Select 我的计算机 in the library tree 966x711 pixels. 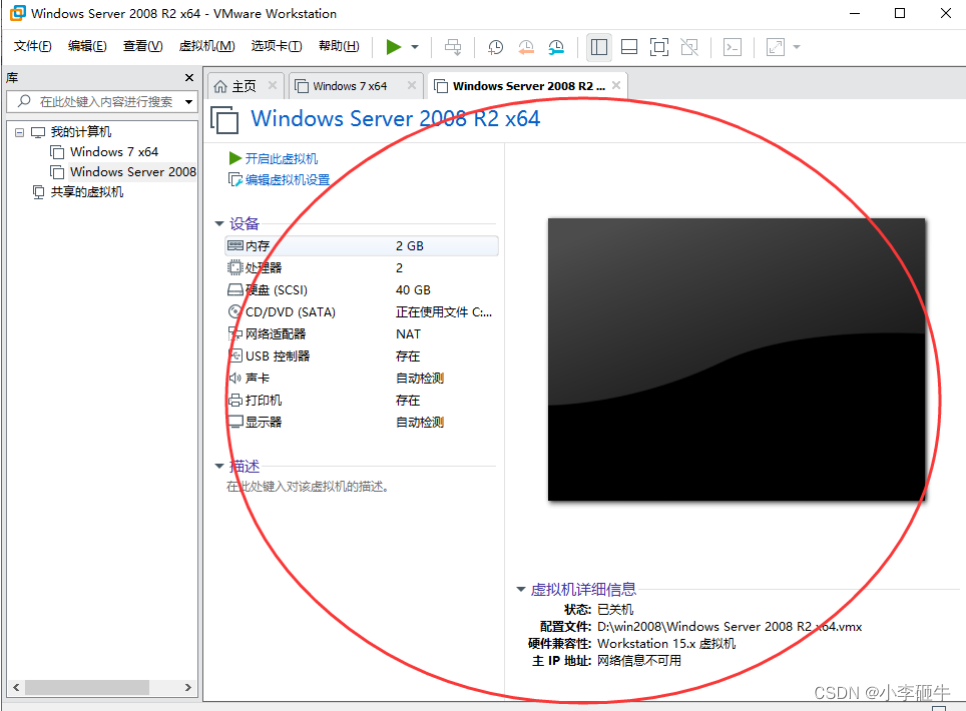(x=80, y=132)
